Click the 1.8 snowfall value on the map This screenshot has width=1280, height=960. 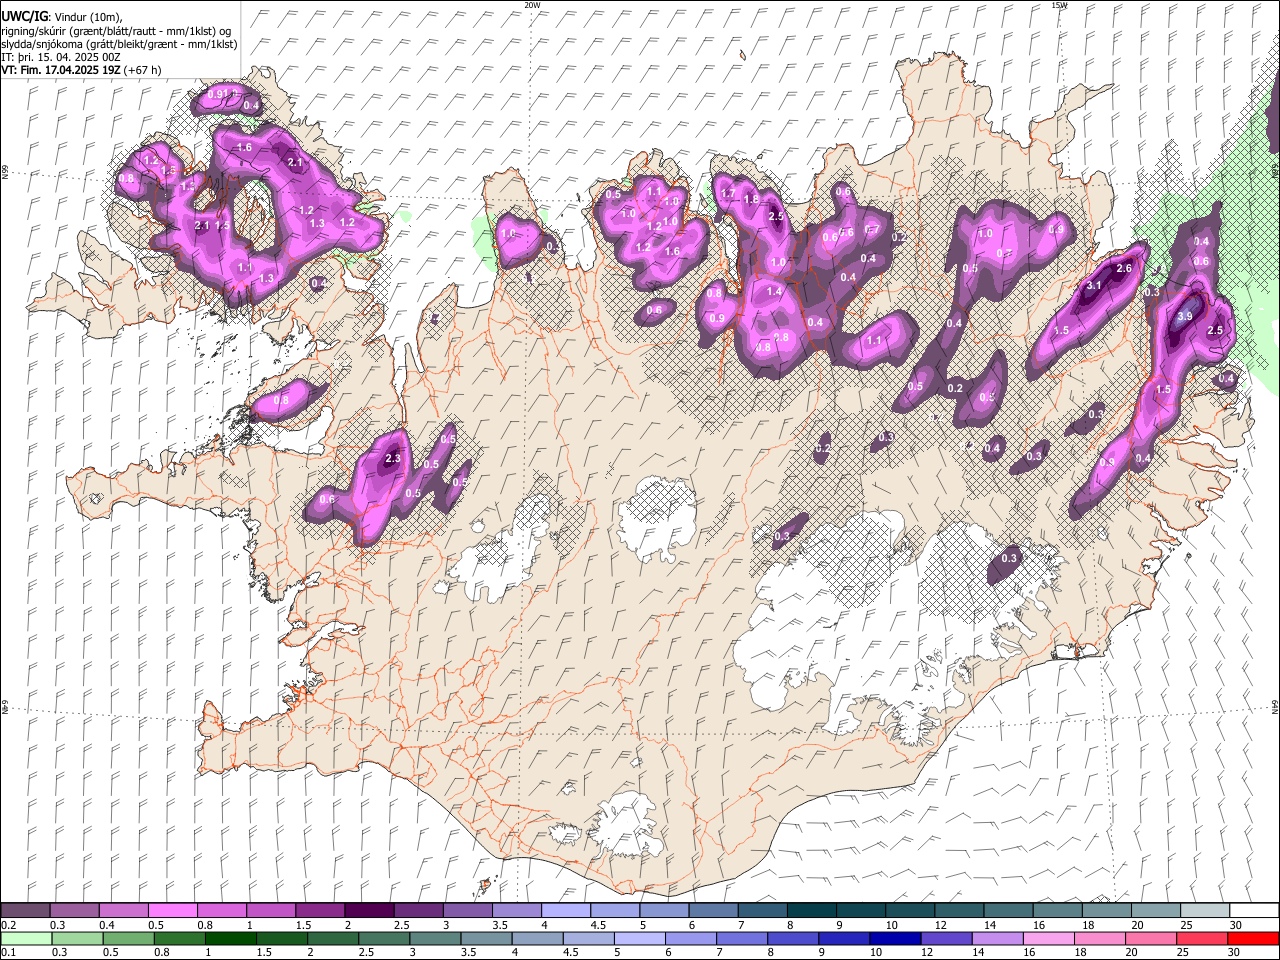click(x=751, y=200)
